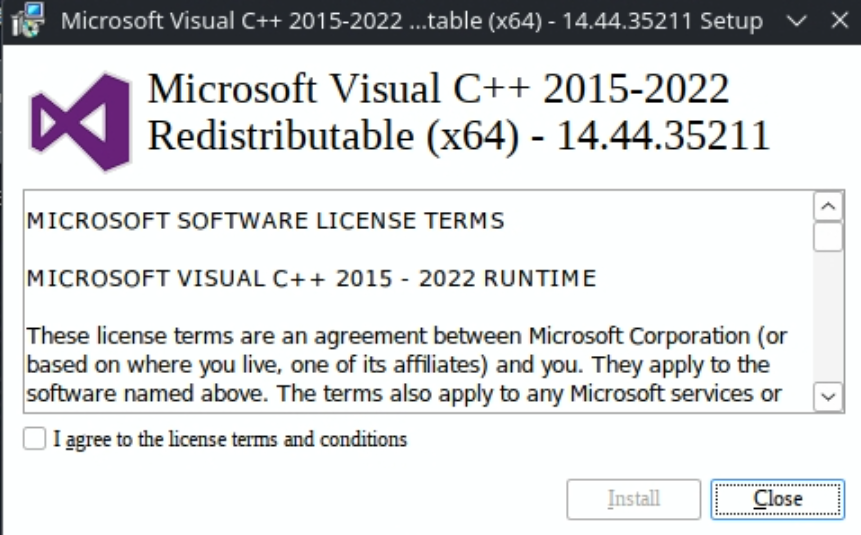Click the license scrollbar up arrow
Screen dimensions: 861x535
(828, 207)
